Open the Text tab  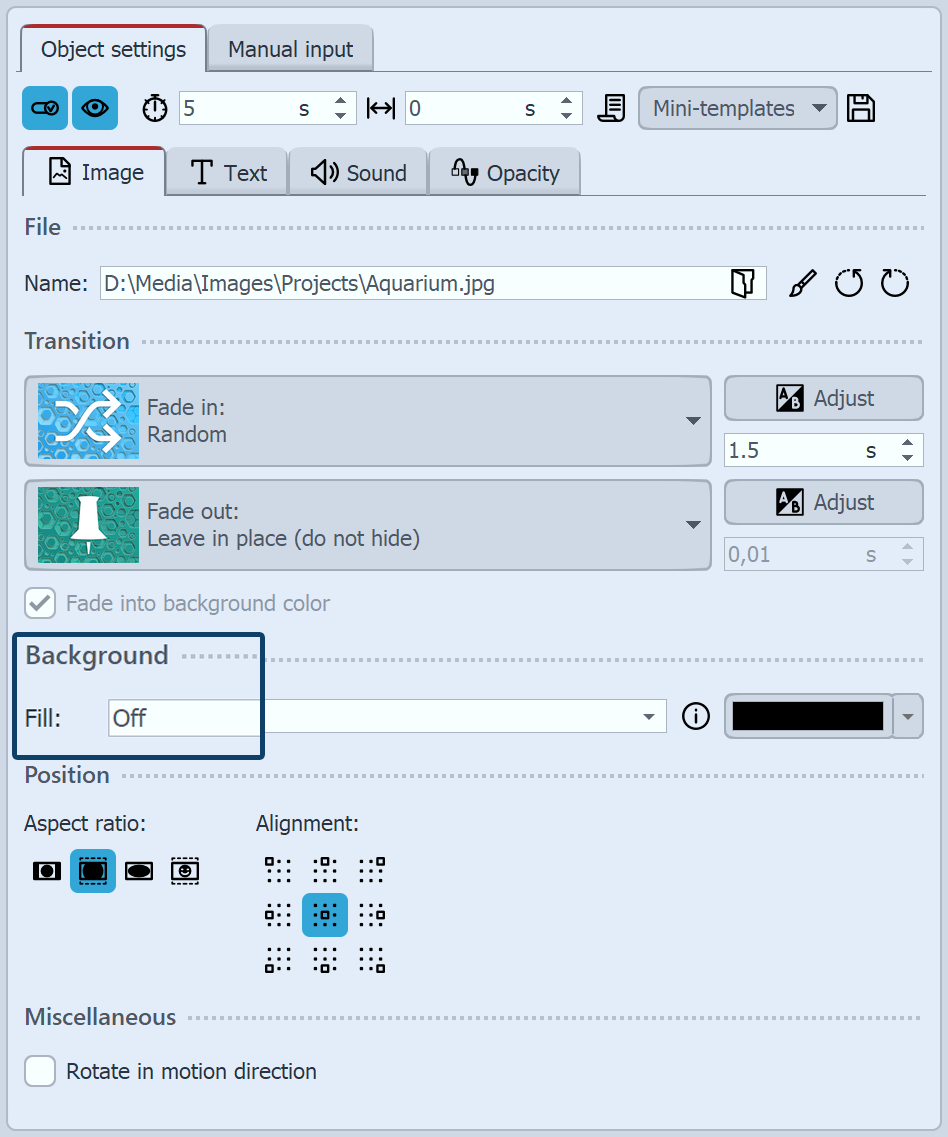point(227,173)
